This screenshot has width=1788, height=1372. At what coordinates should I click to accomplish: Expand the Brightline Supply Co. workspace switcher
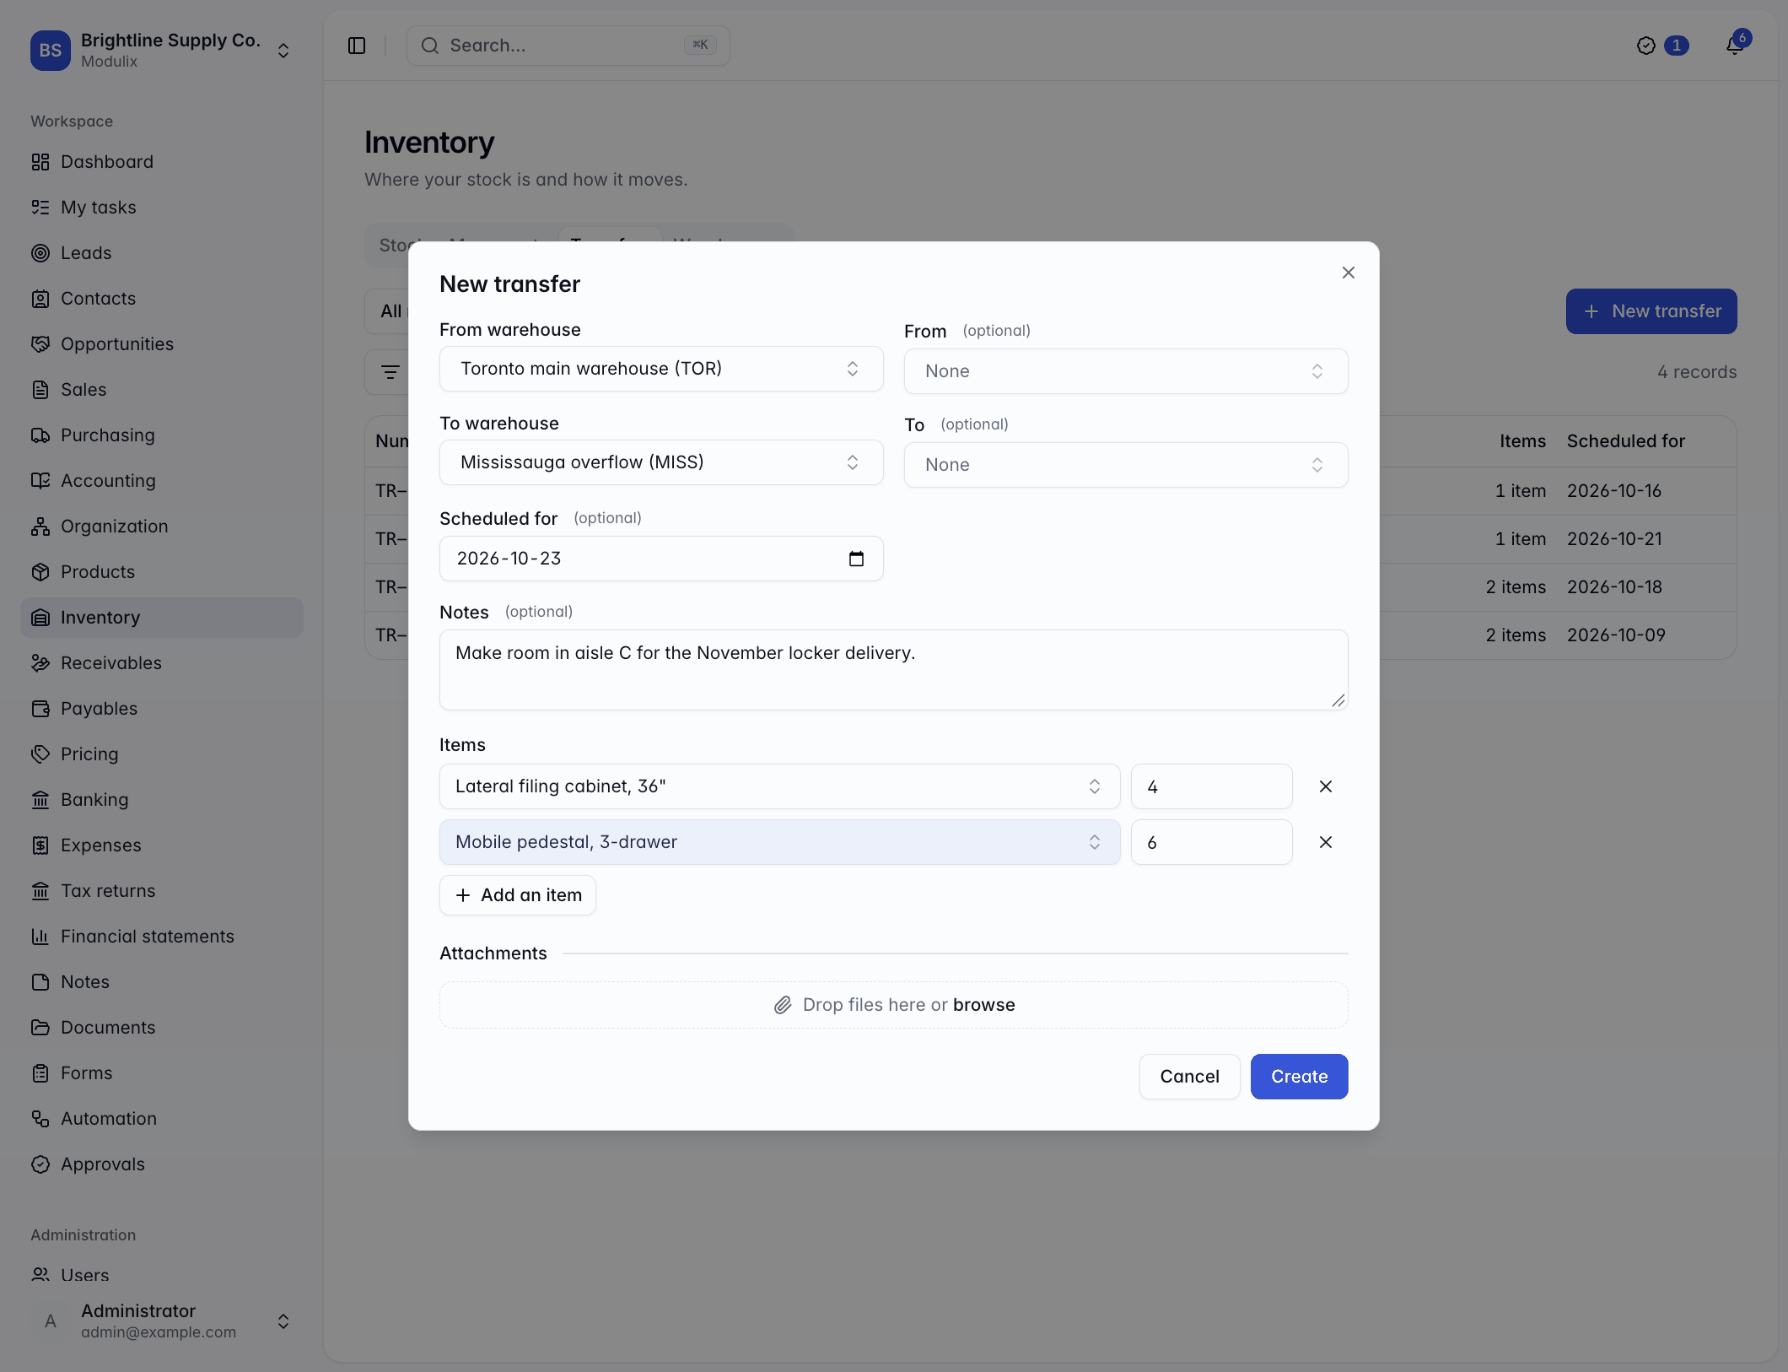(x=162, y=50)
